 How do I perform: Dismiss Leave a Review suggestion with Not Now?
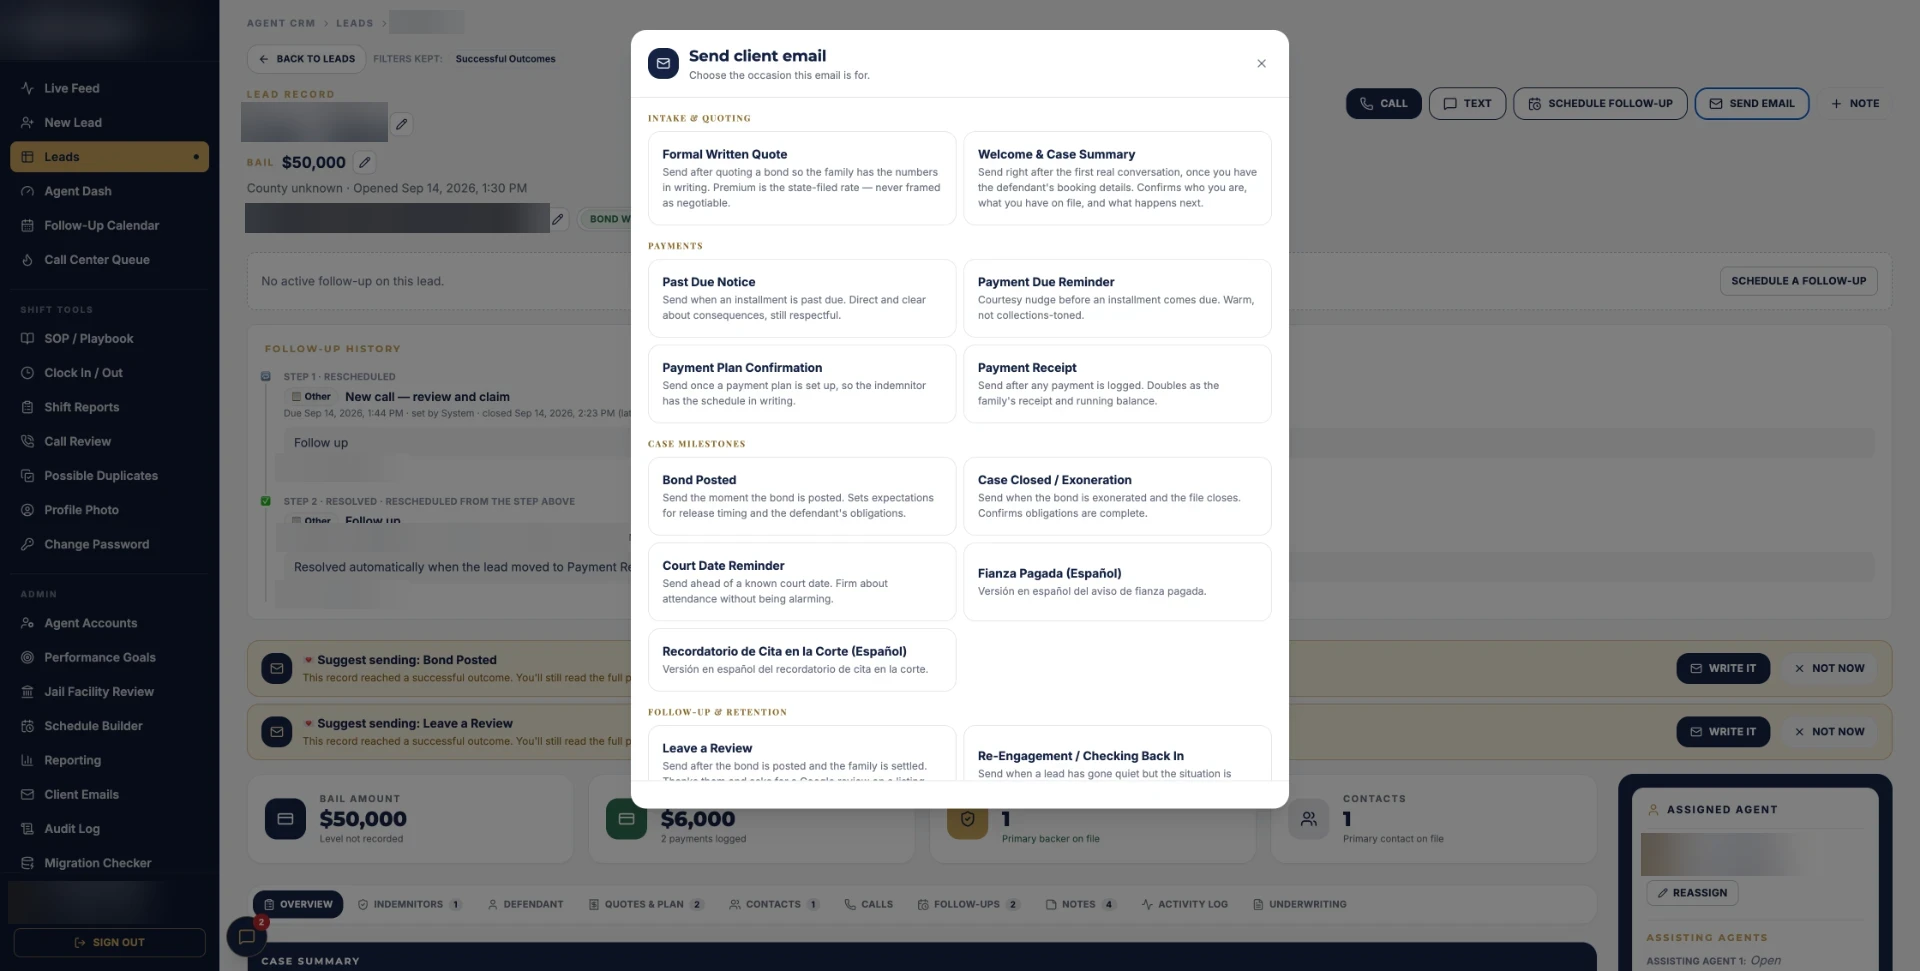pos(1829,731)
